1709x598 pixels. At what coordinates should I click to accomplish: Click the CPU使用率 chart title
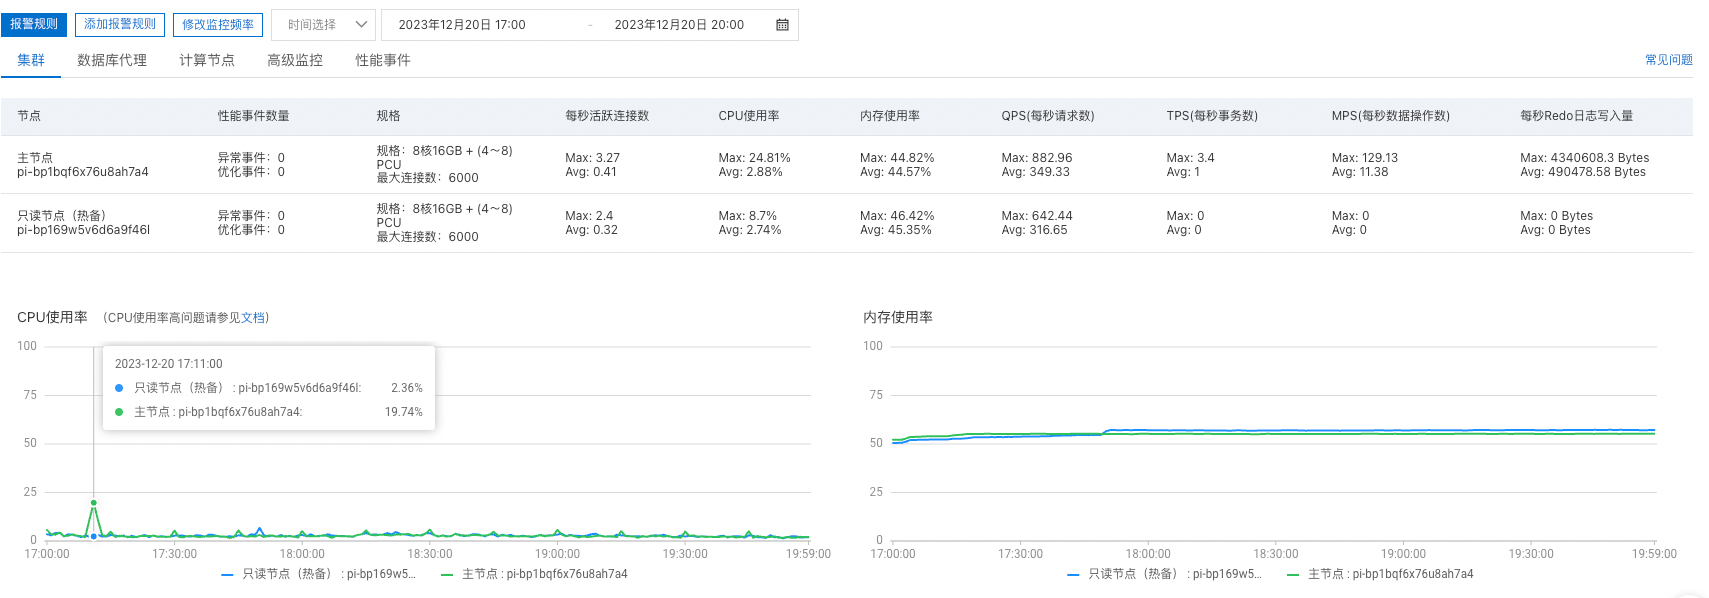(x=52, y=317)
